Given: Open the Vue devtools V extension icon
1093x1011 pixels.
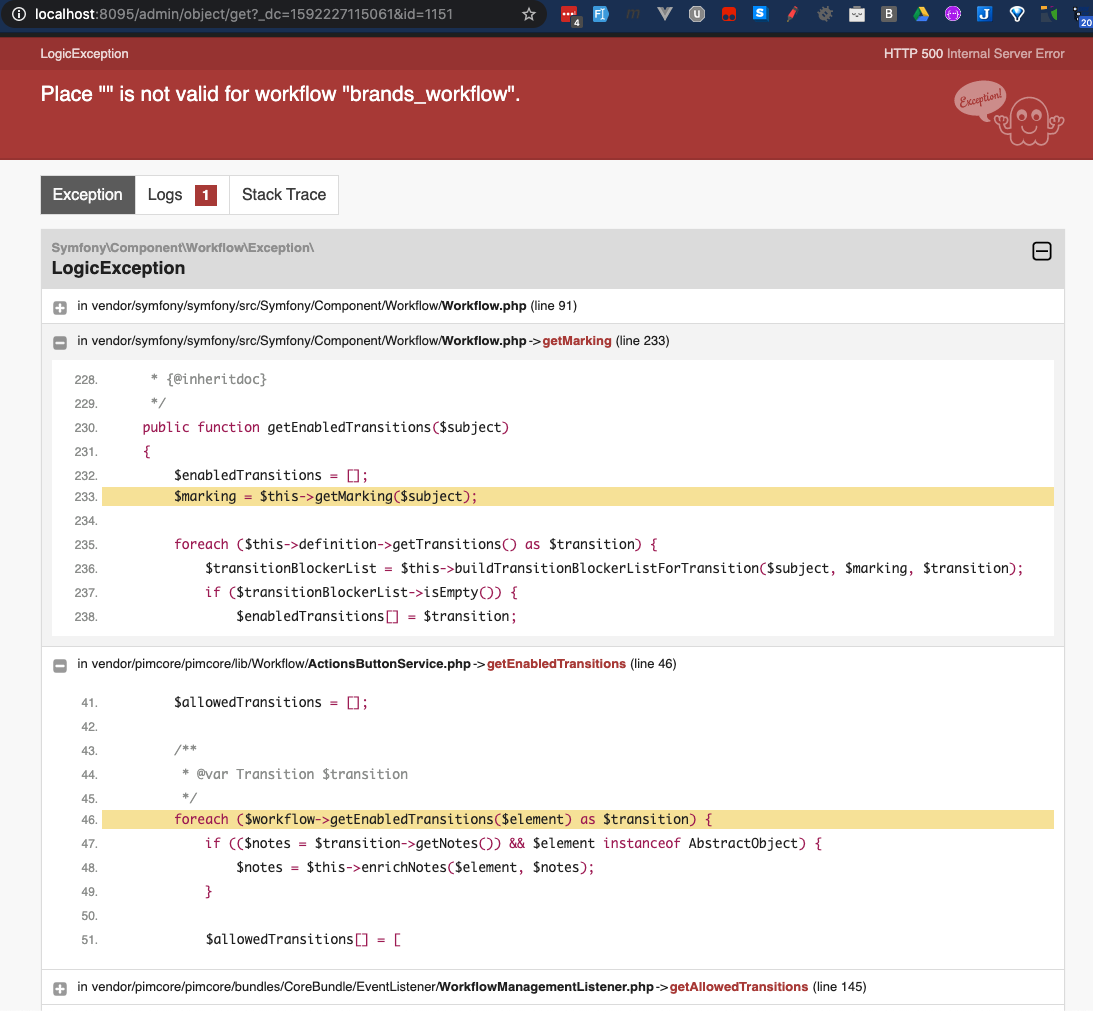Looking at the screenshot, I should (x=664, y=14).
